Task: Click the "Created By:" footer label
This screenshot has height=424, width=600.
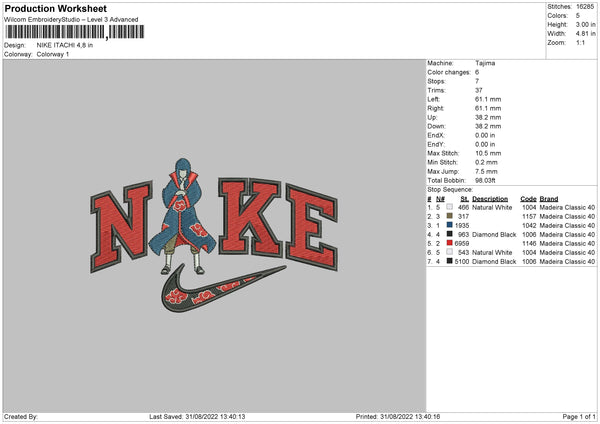Action: coord(21,417)
